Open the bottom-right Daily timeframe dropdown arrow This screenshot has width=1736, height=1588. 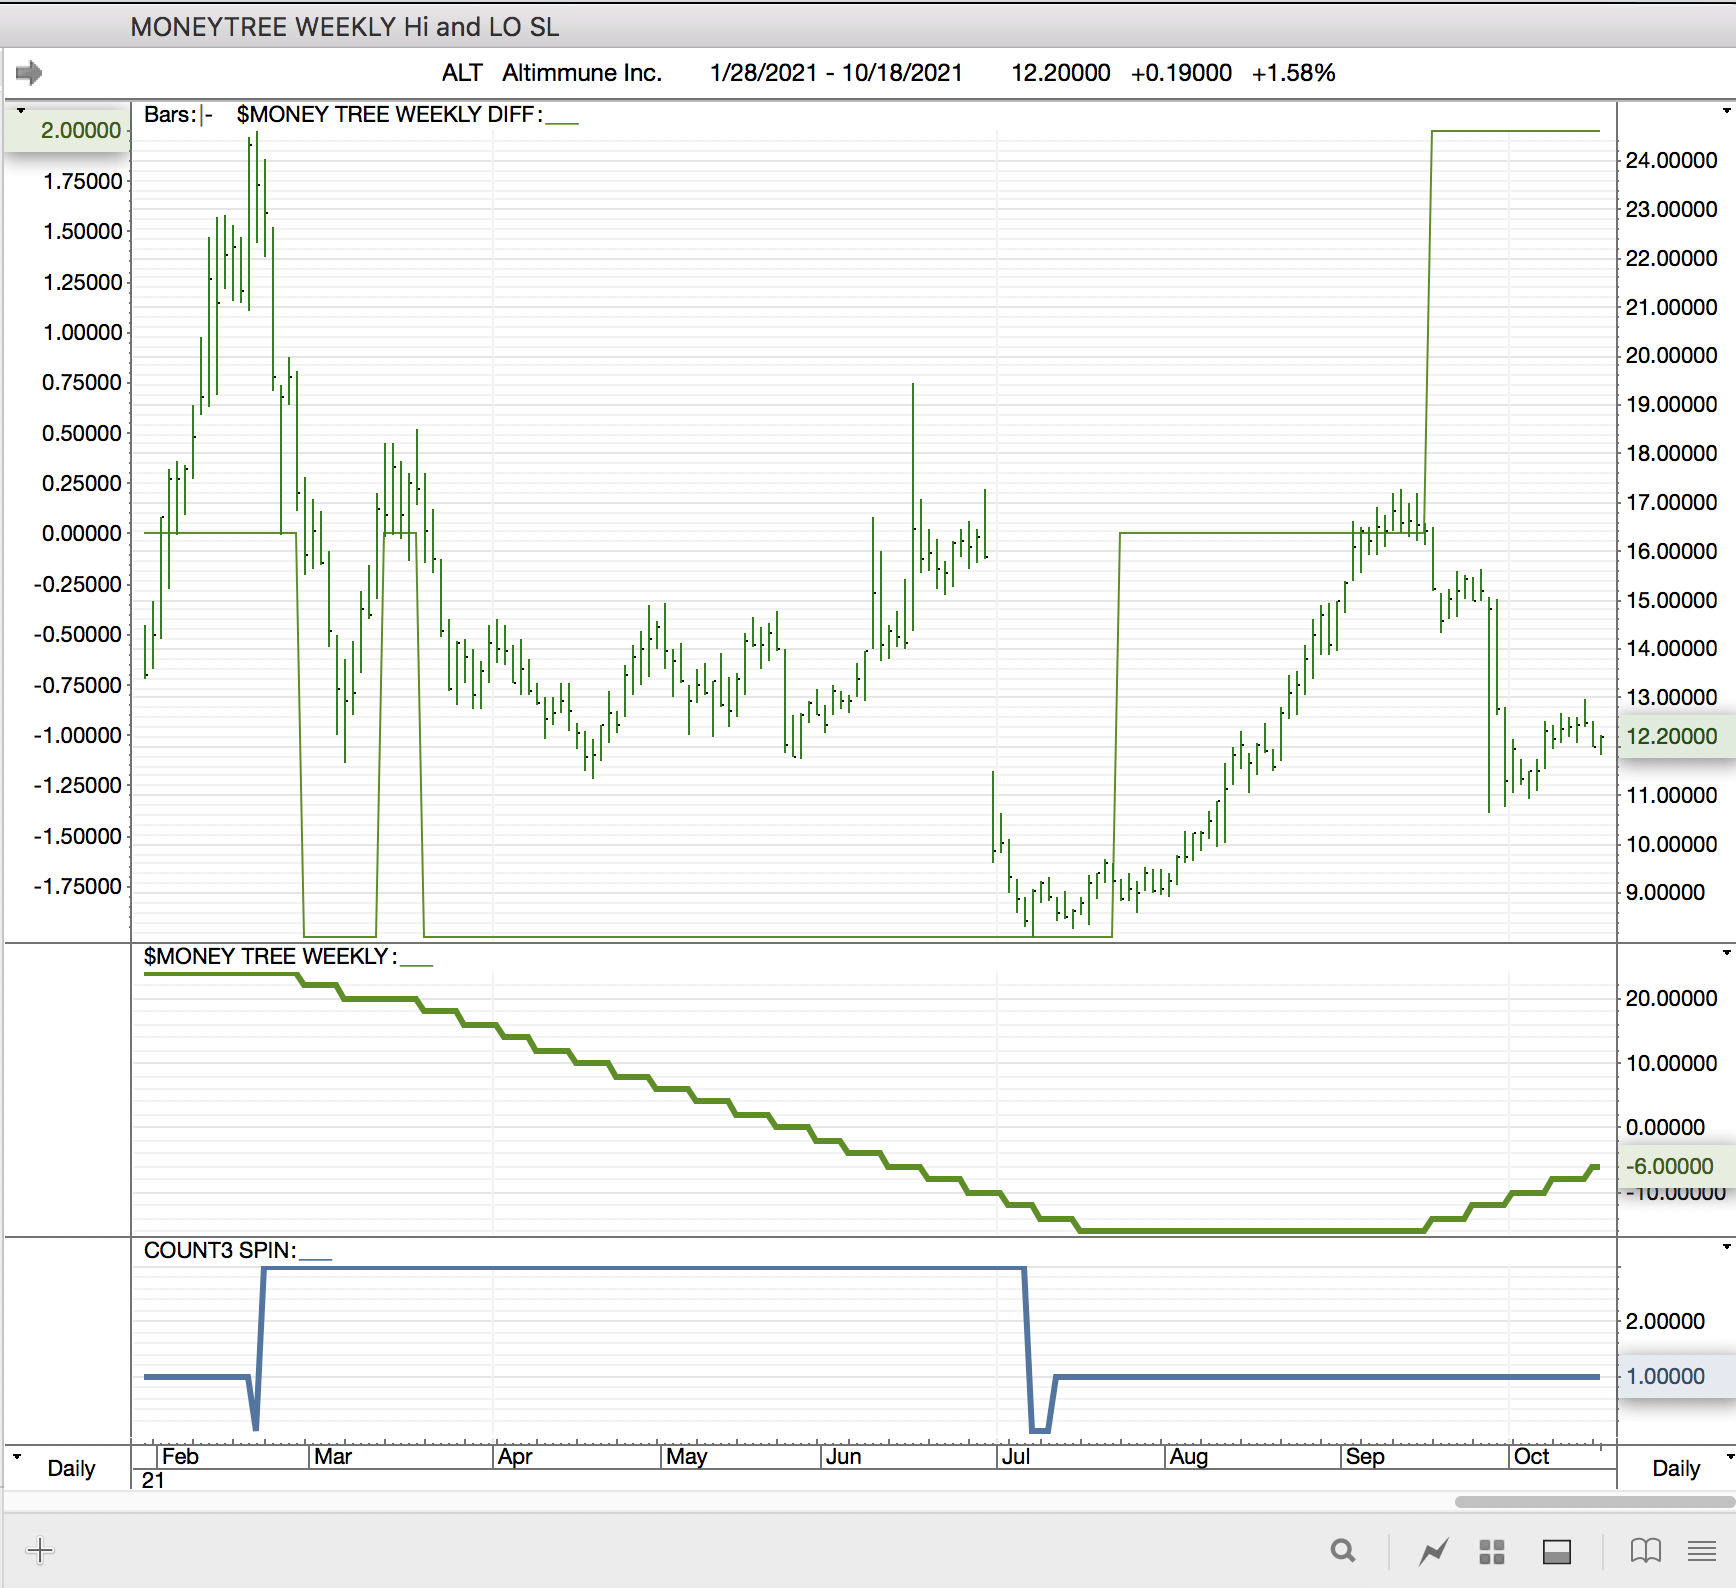tap(1728, 1456)
